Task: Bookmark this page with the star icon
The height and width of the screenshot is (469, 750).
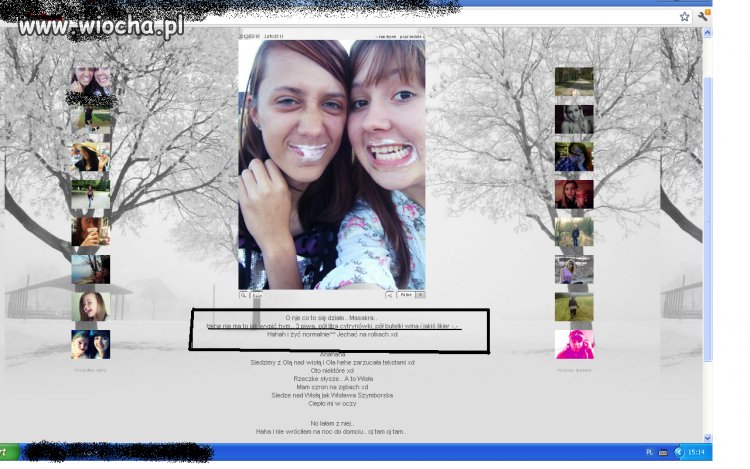Action: pyautogui.click(x=684, y=17)
